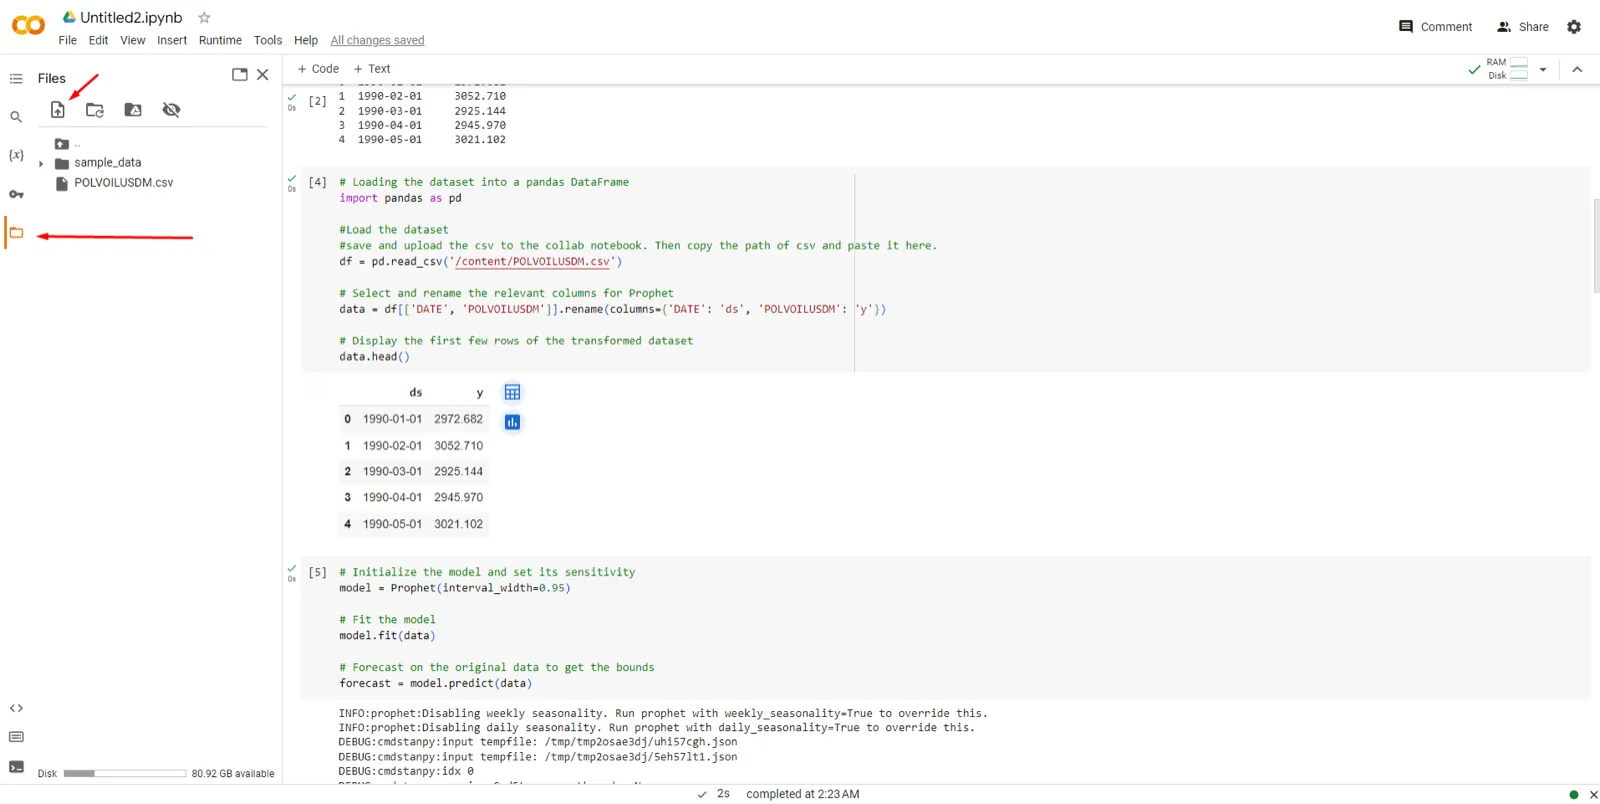Screen dimensions: 1600x804
Task: Mount Google Drive
Action: pos(133,110)
